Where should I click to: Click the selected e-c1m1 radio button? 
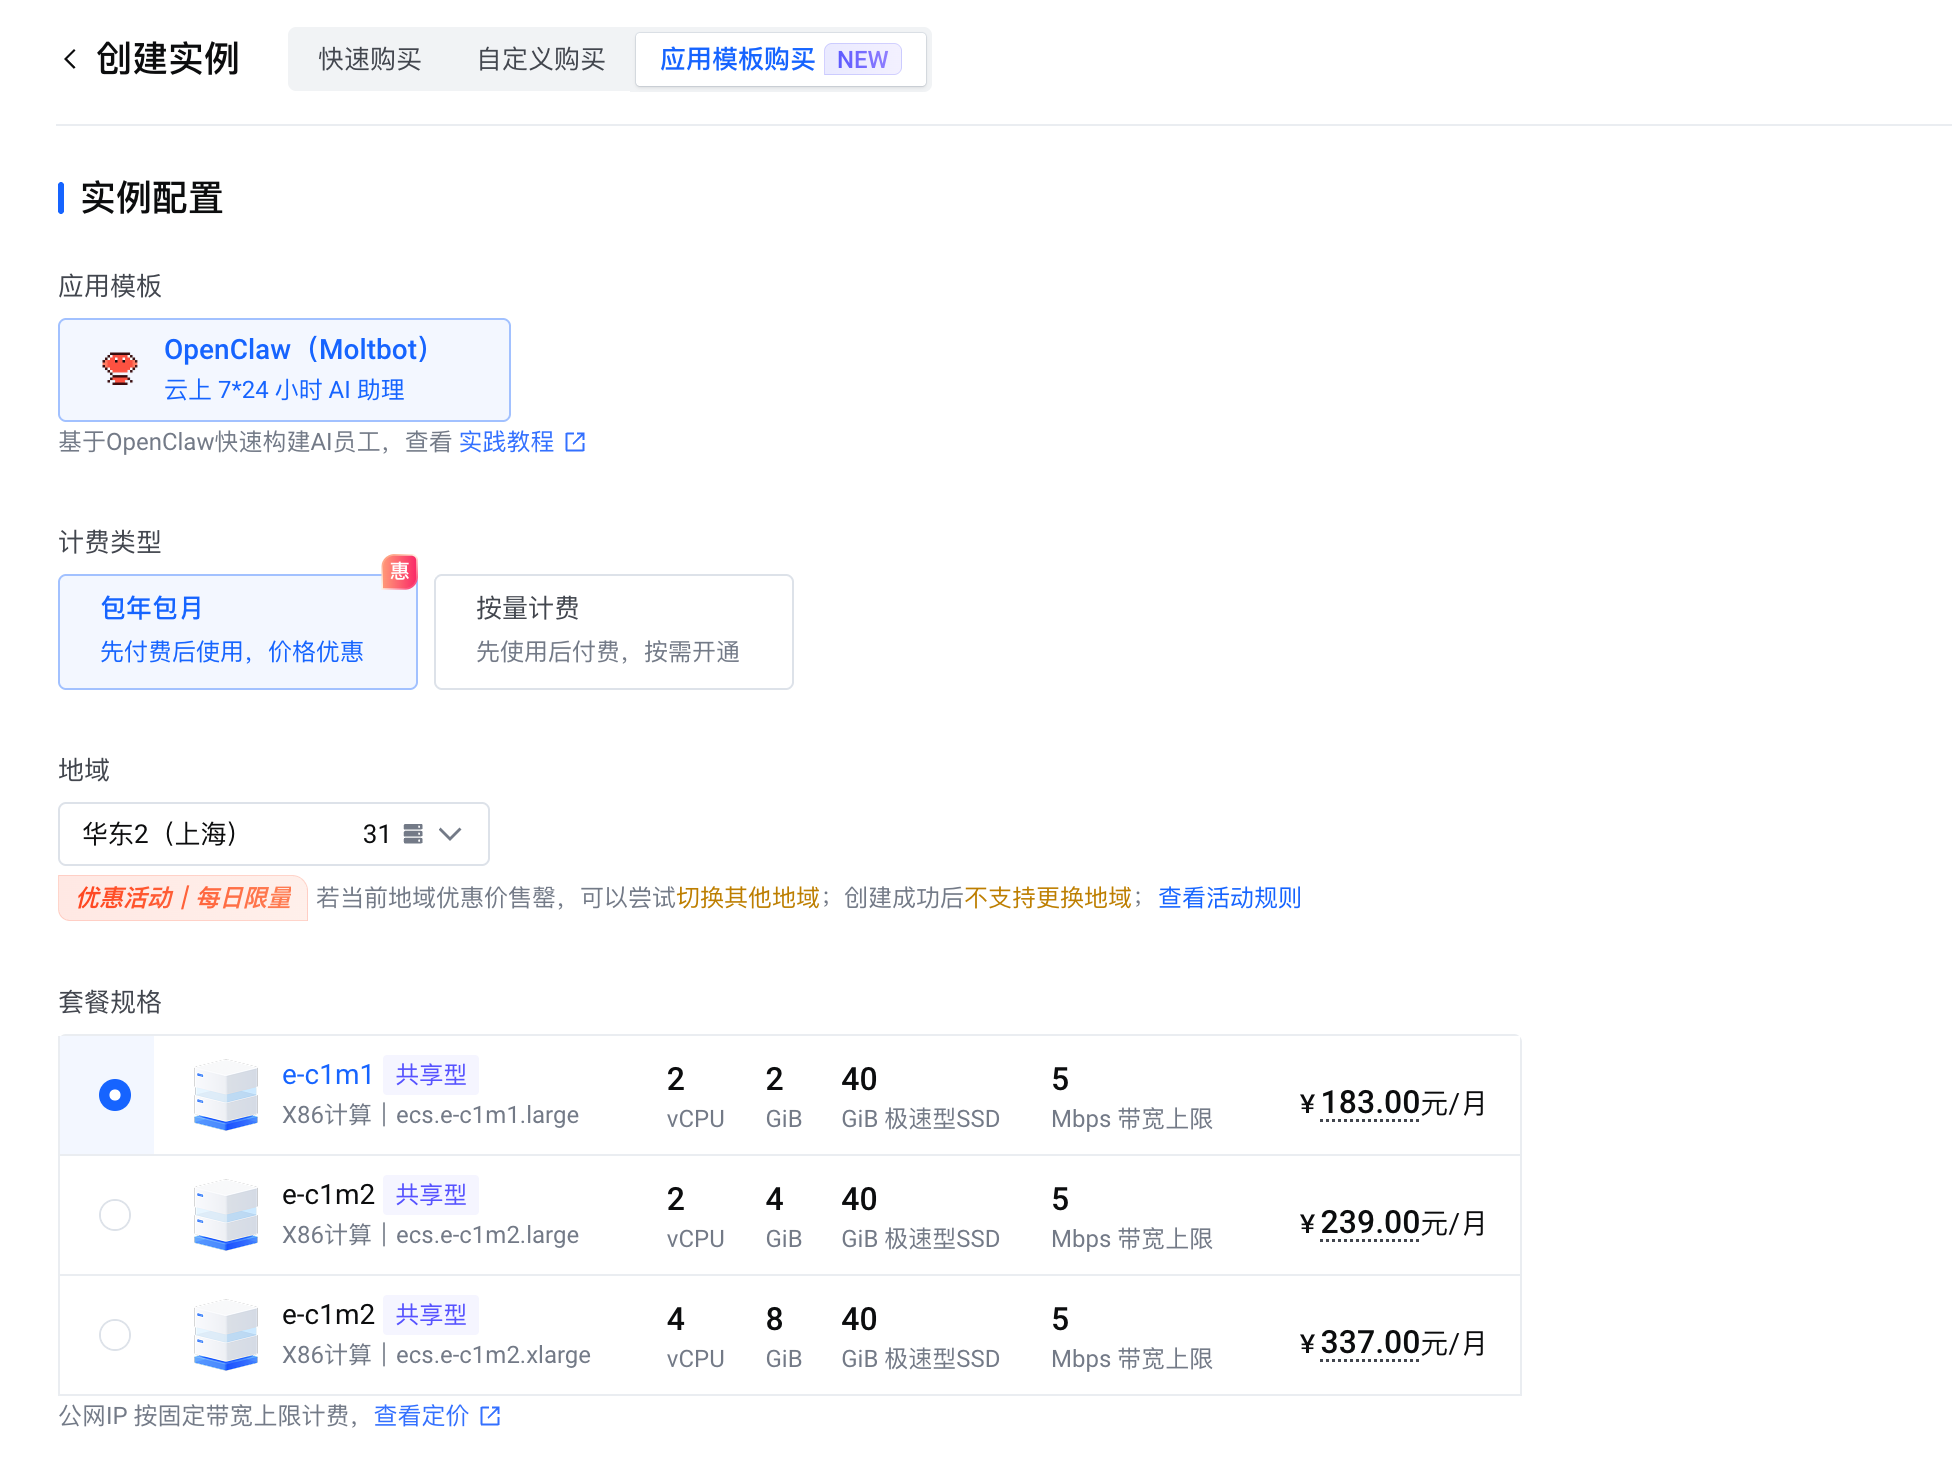[x=115, y=1094]
